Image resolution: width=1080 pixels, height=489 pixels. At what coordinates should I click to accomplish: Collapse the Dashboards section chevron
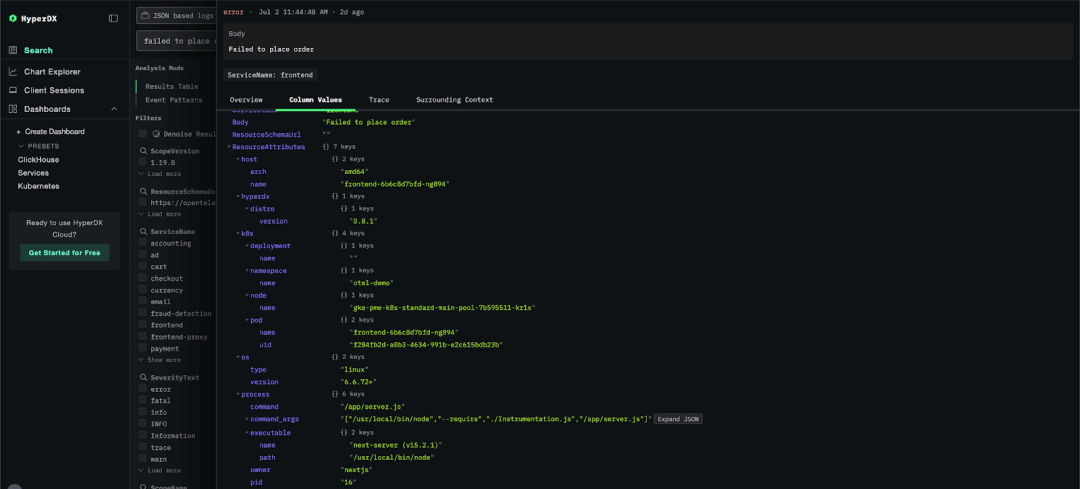pyautogui.click(x=114, y=109)
